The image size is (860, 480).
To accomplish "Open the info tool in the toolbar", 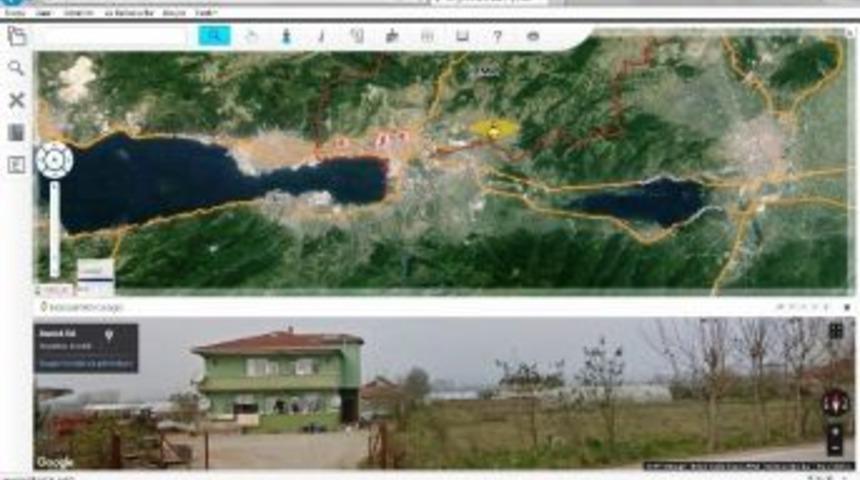I will tap(322, 37).
